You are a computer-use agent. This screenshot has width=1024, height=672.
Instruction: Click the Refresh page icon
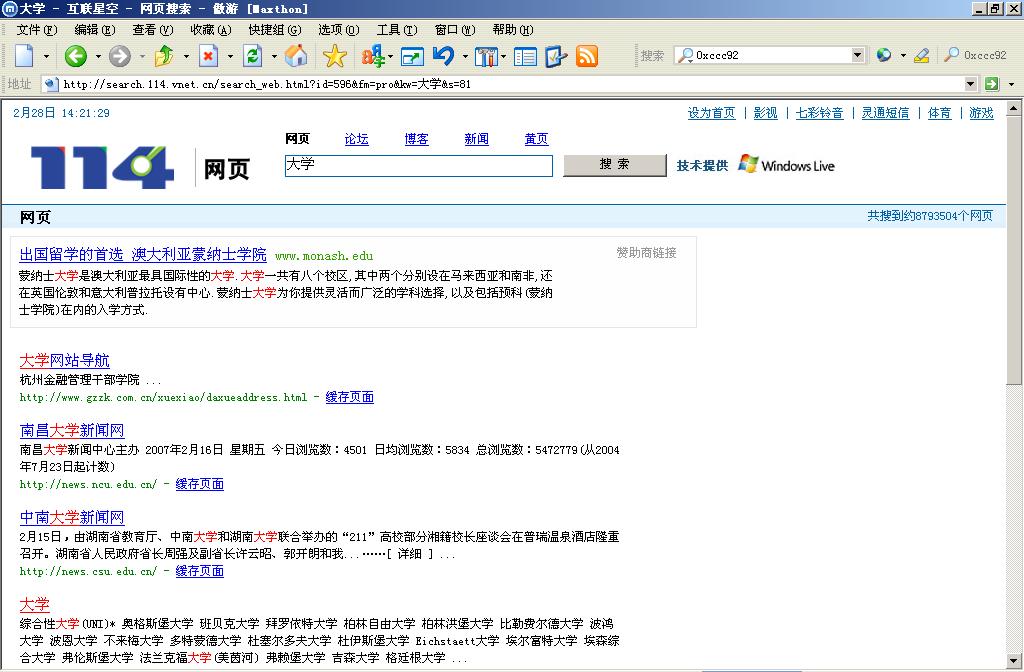[253, 57]
